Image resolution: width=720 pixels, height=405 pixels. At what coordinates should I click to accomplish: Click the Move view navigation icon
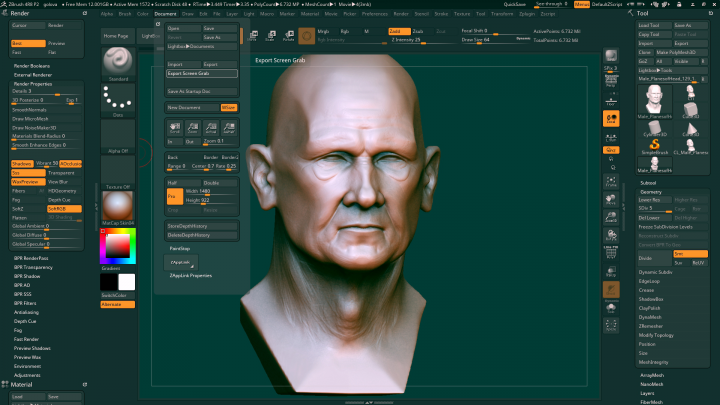[611, 199]
